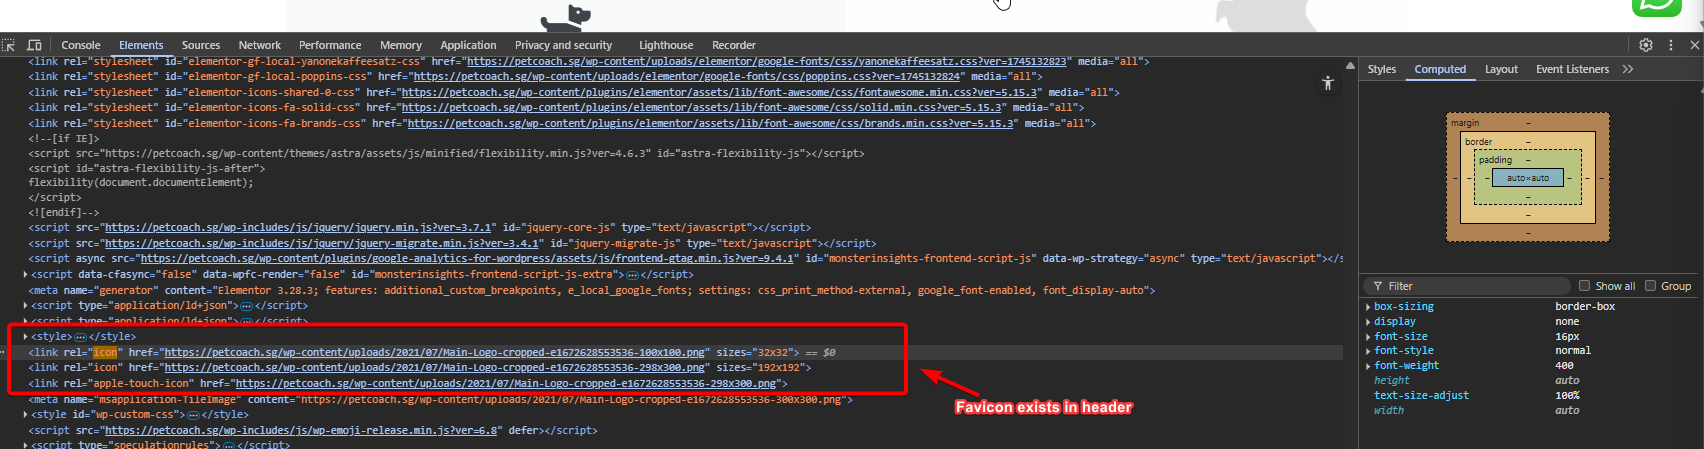Click the ellipsis badge in wp-custom-css style

point(193,415)
